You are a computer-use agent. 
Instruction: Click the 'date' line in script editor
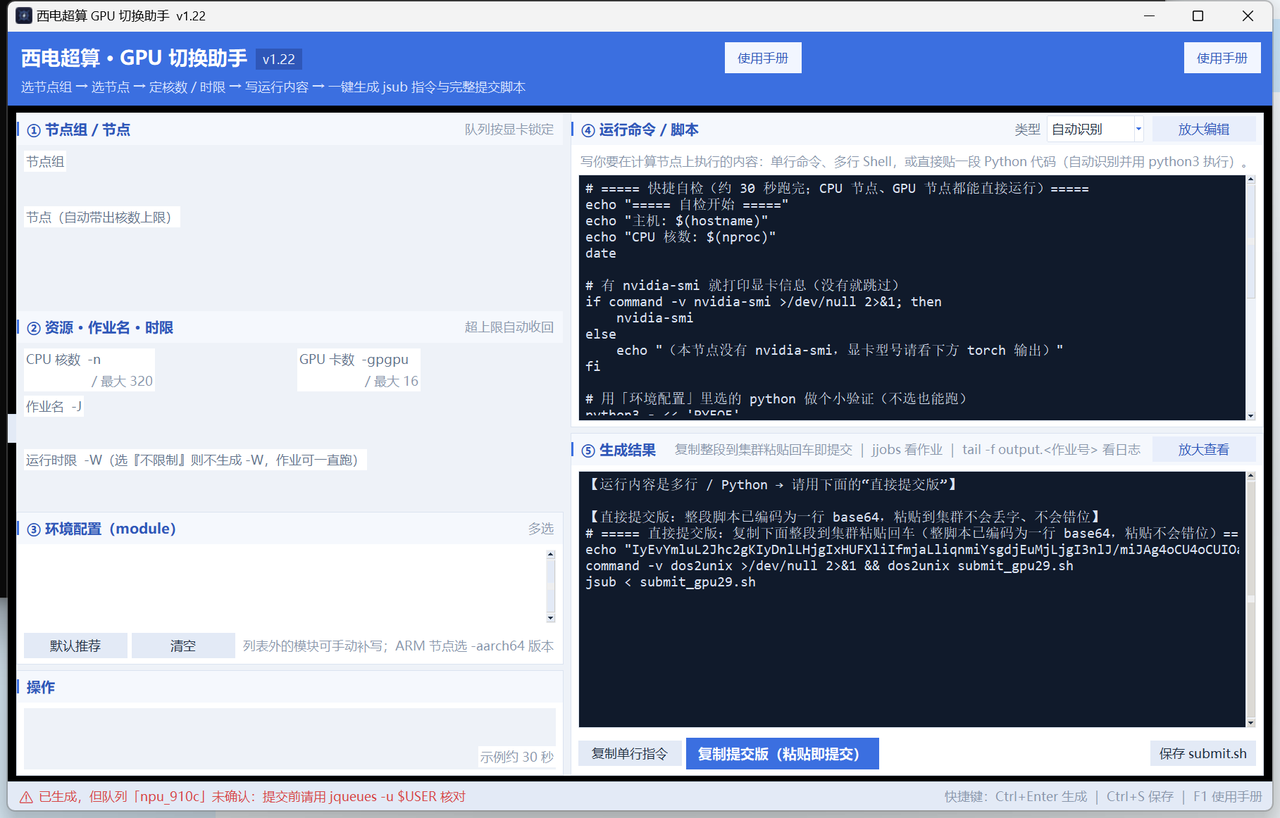[x=601, y=253]
